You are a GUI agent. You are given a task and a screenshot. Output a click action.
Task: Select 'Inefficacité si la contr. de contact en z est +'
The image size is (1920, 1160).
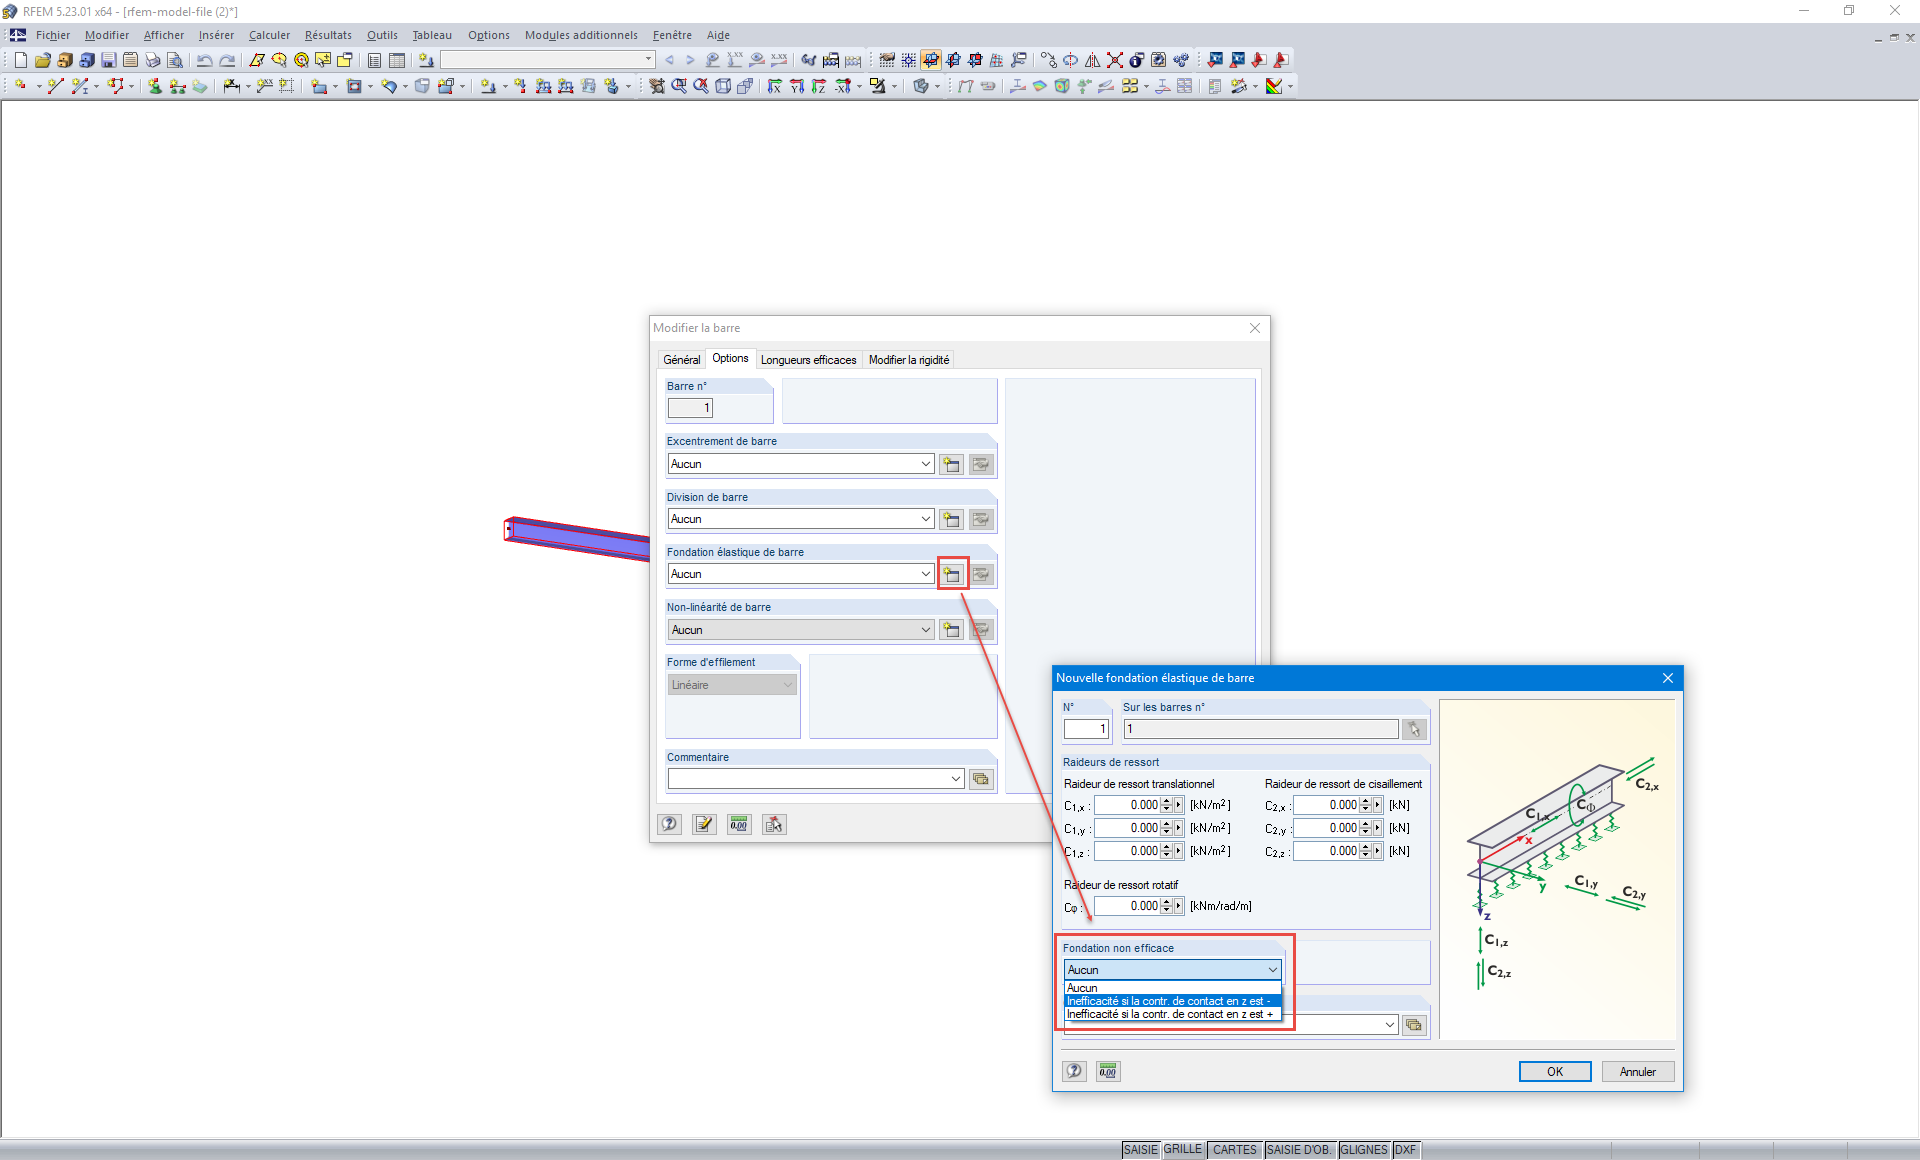coord(1169,1014)
